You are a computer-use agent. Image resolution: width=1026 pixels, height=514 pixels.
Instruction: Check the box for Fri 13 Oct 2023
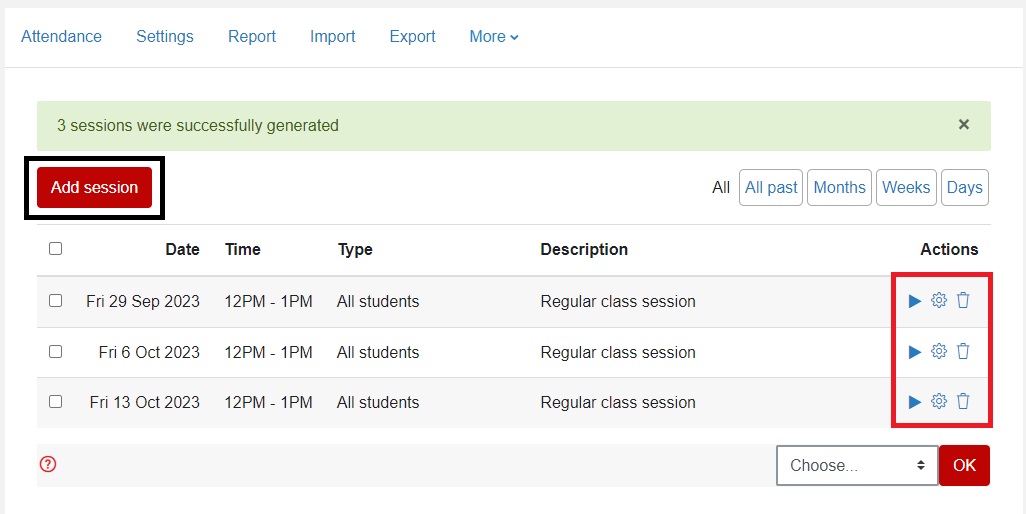[56, 402]
